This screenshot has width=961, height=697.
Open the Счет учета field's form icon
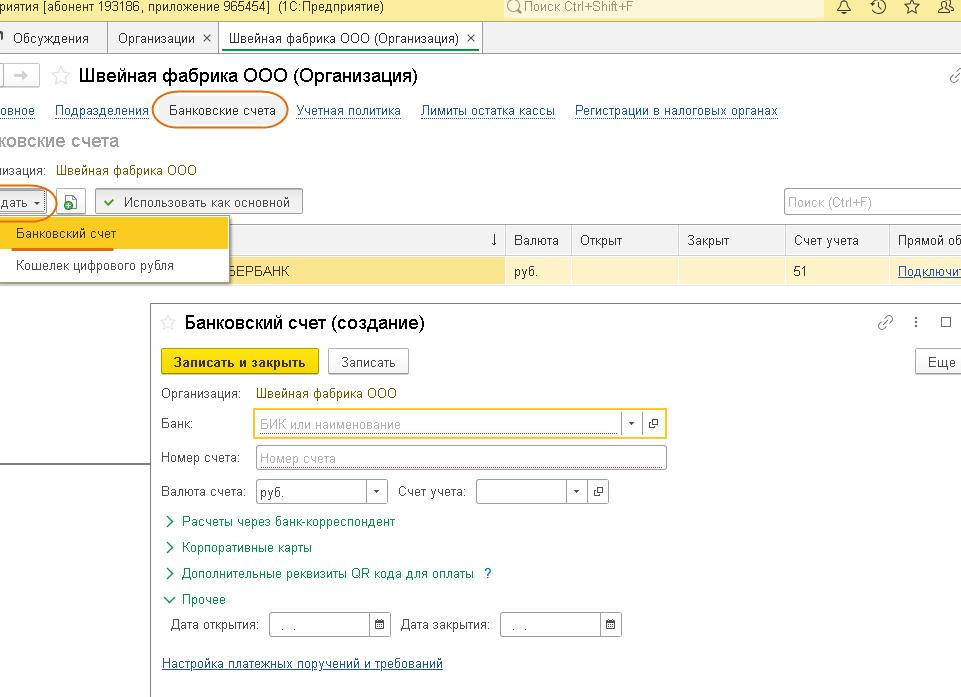(598, 492)
